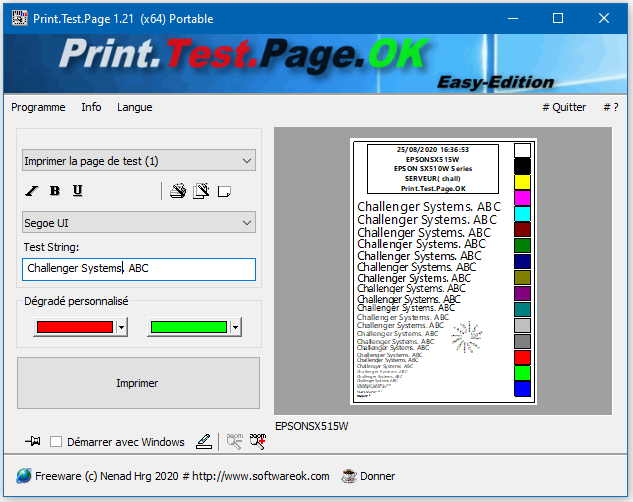Open the Programme menu
This screenshot has width=633, height=502.
tap(38, 107)
